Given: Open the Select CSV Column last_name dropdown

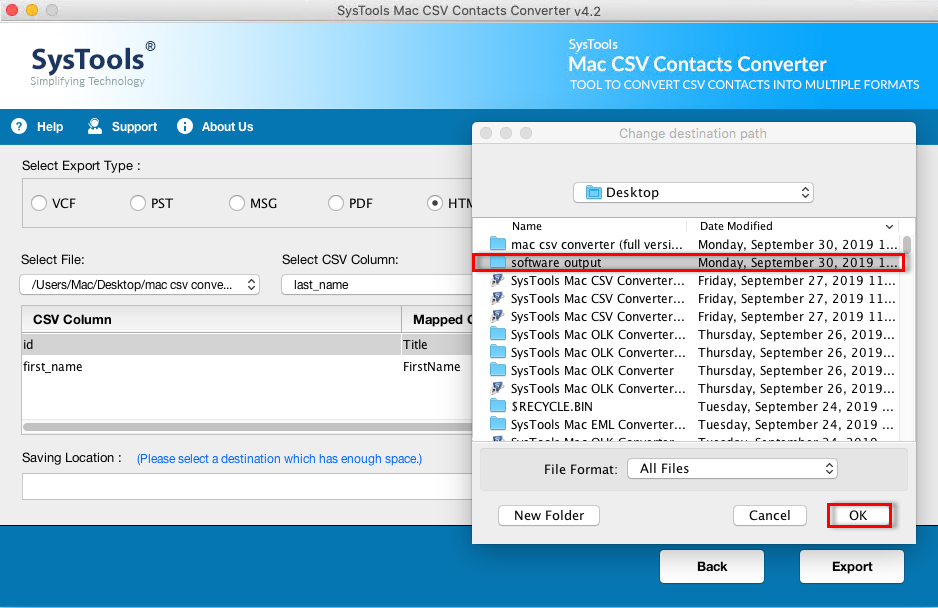Looking at the screenshot, I should pyautogui.click(x=377, y=285).
